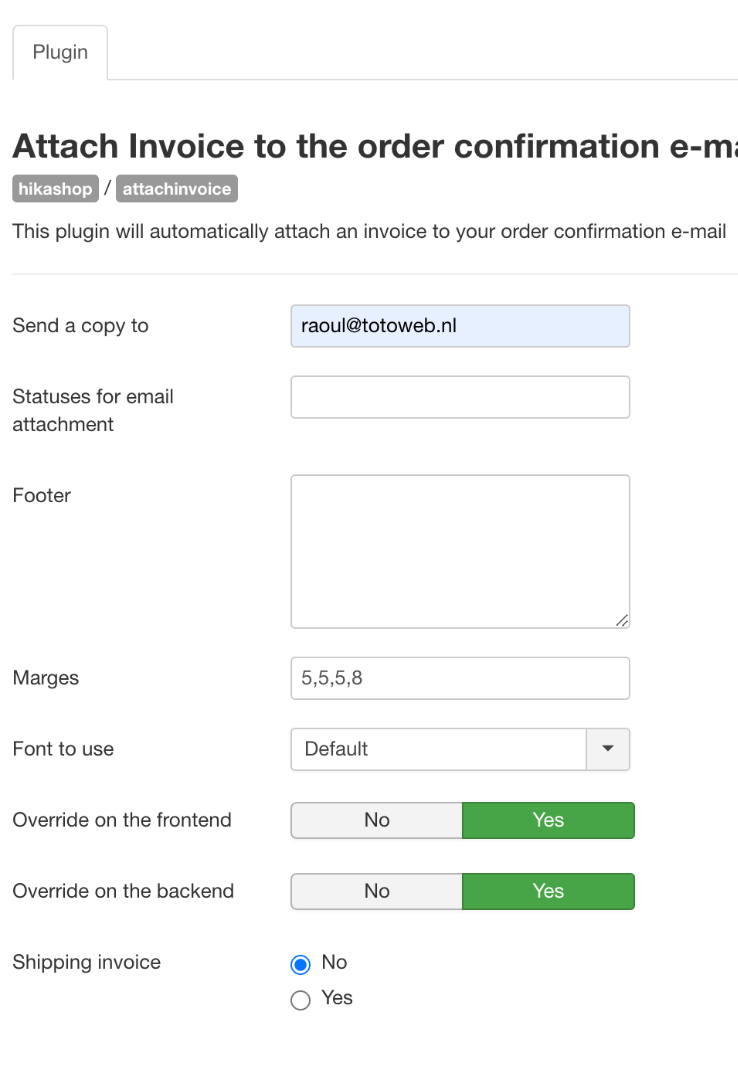Open the Plugin tab
Viewport: 738px width, 1080px height.
tap(60, 52)
